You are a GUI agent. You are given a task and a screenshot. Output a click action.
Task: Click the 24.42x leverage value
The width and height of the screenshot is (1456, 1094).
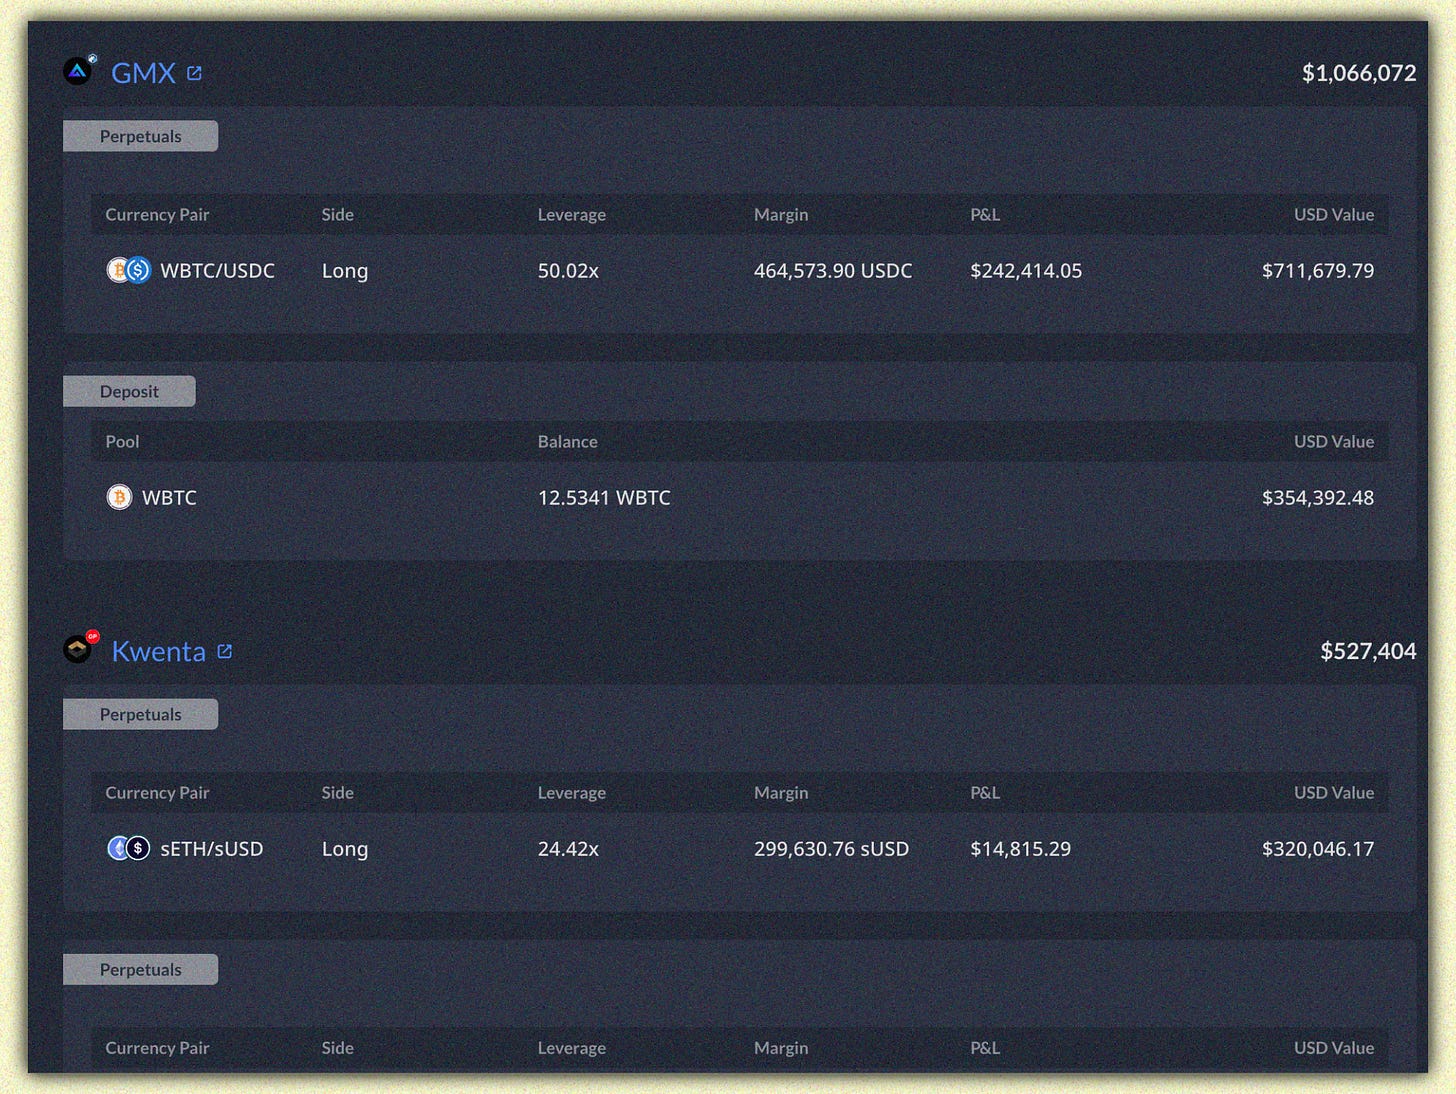pyautogui.click(x=568, y=849)
